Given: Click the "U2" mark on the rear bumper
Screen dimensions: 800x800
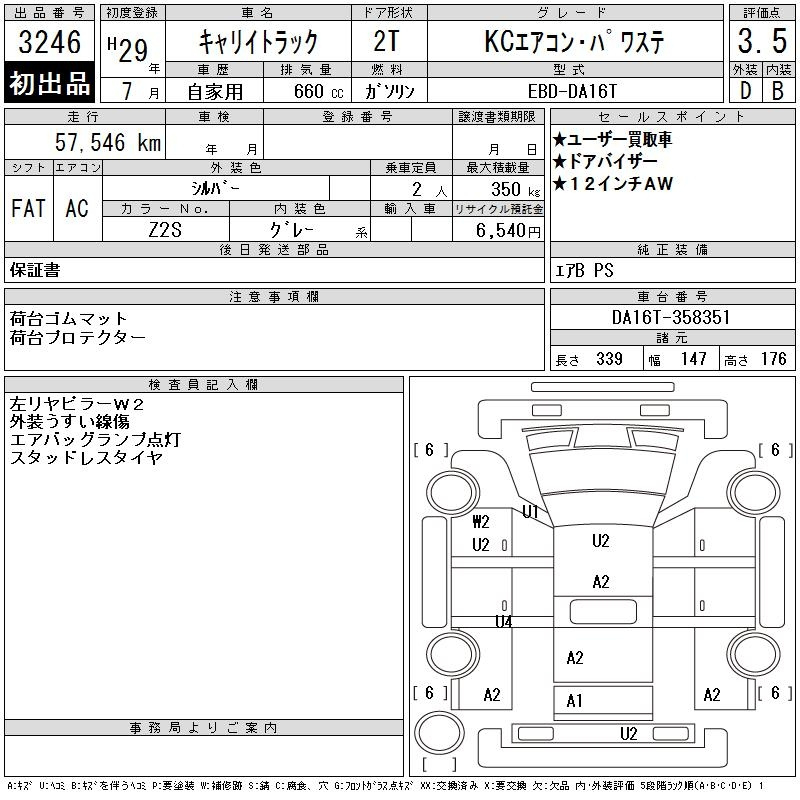Looking at the screenshot, I should coord(629,734).
